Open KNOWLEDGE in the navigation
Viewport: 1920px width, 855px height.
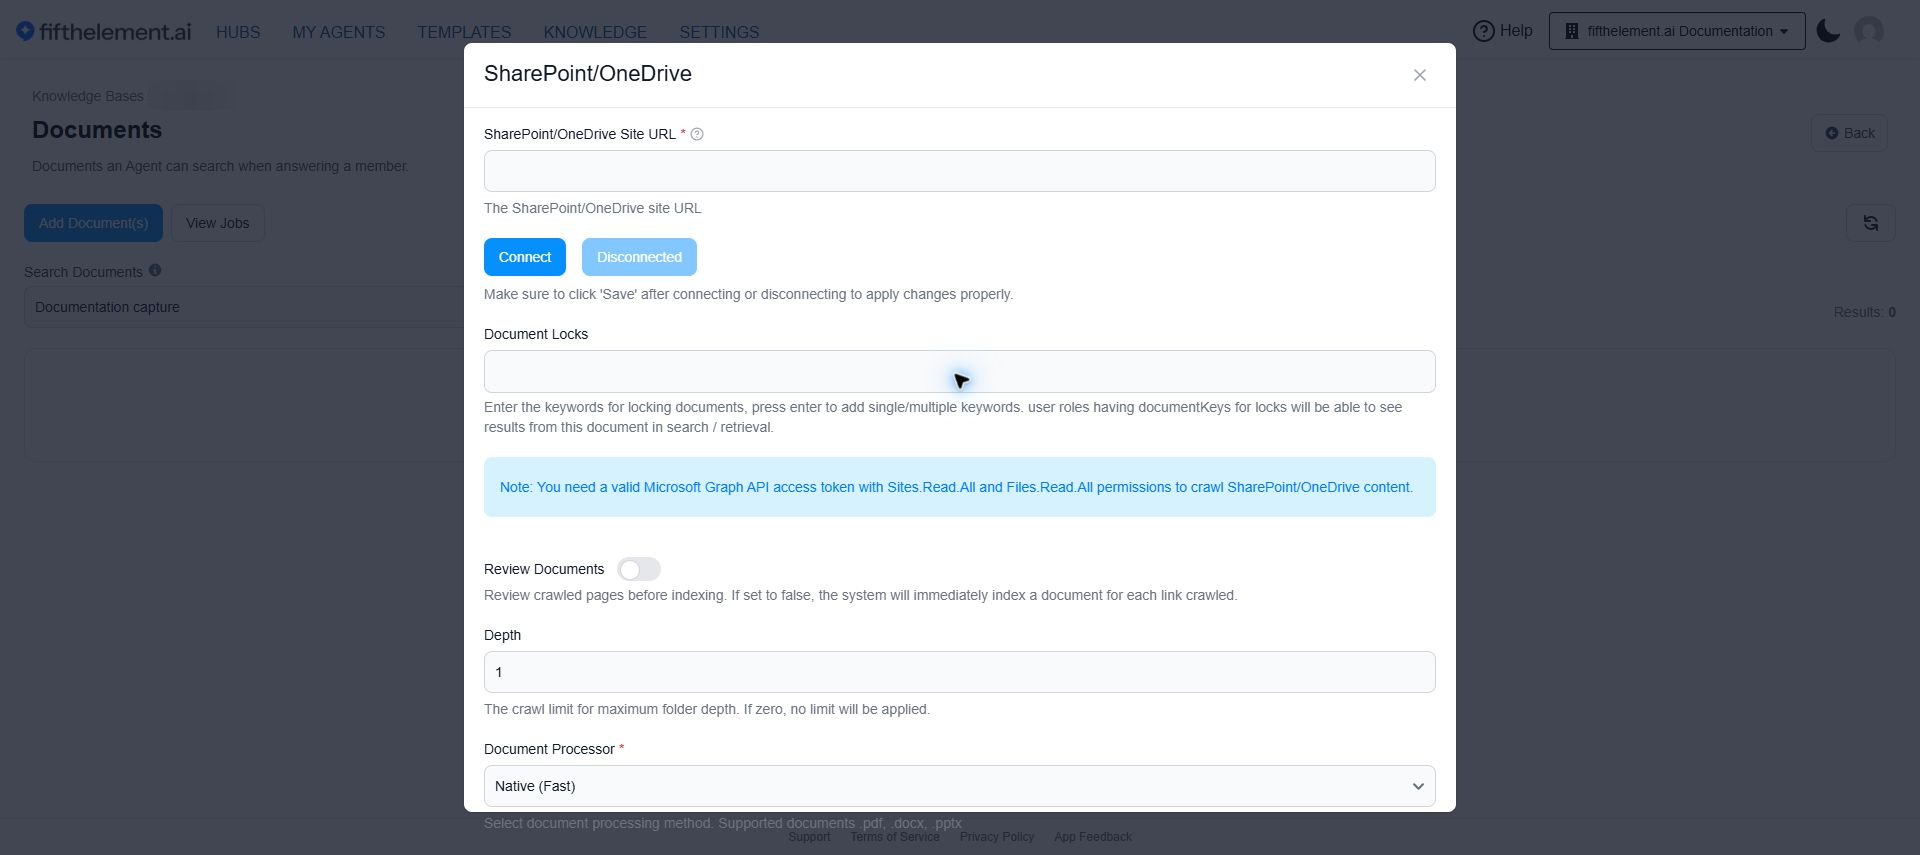(x=595, y=32)
